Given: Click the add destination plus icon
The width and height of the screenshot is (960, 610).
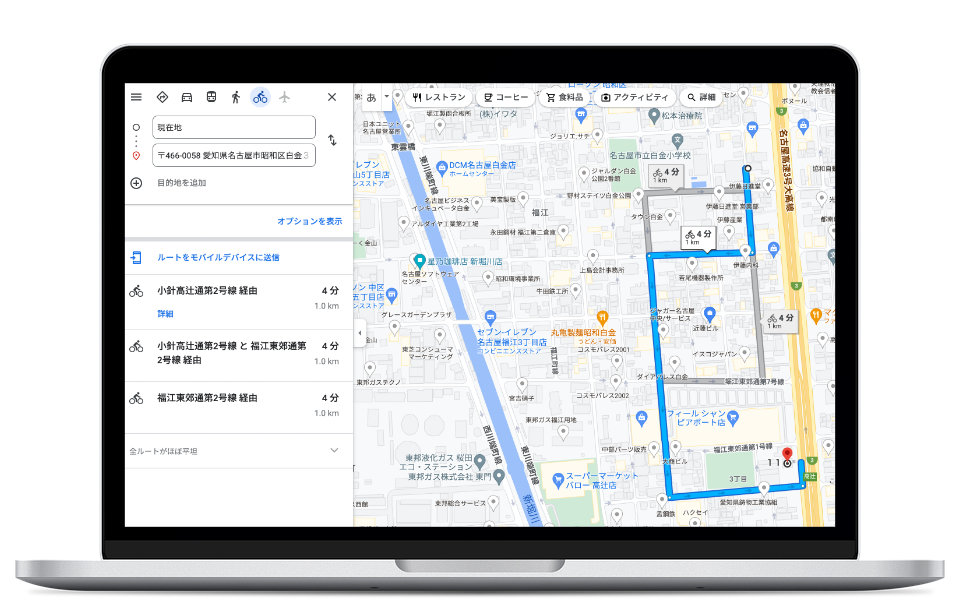Looking at the screenshot, I should pos(136,183).
